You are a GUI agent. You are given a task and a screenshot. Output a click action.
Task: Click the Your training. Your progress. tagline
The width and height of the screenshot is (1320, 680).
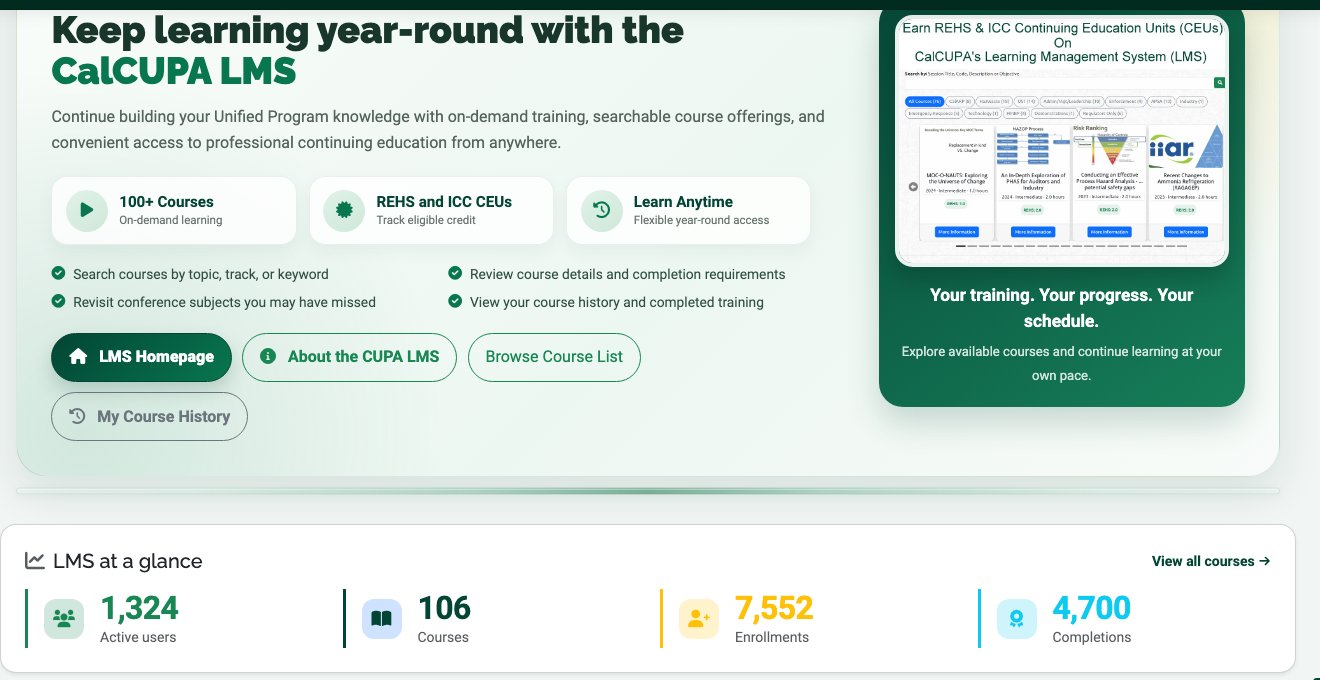[1062, 308]
